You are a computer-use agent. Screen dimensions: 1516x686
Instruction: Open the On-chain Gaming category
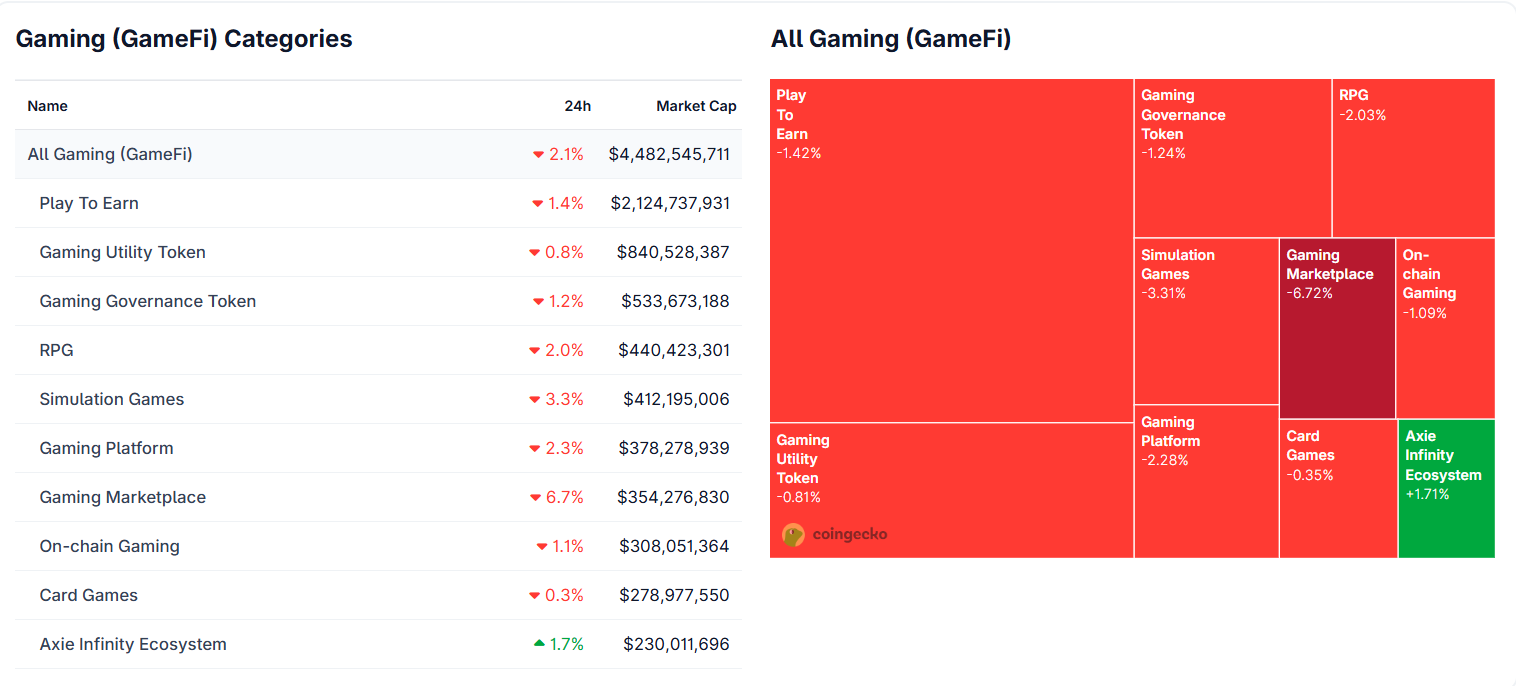110,546
